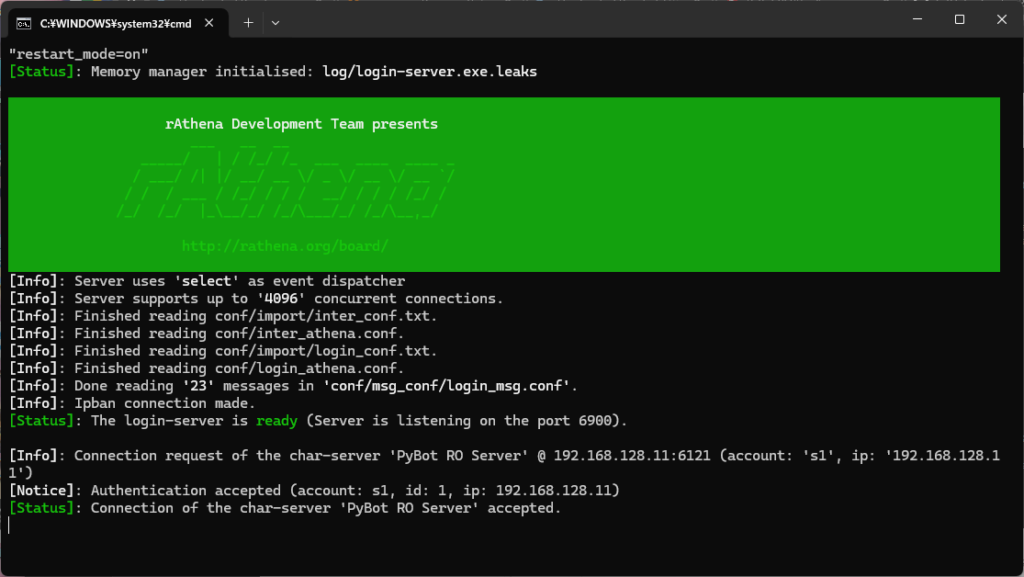The height and width of the screenshot is (577, 1024).
Task: Maximize the terminal window
Action: click(x=959, y=20)
